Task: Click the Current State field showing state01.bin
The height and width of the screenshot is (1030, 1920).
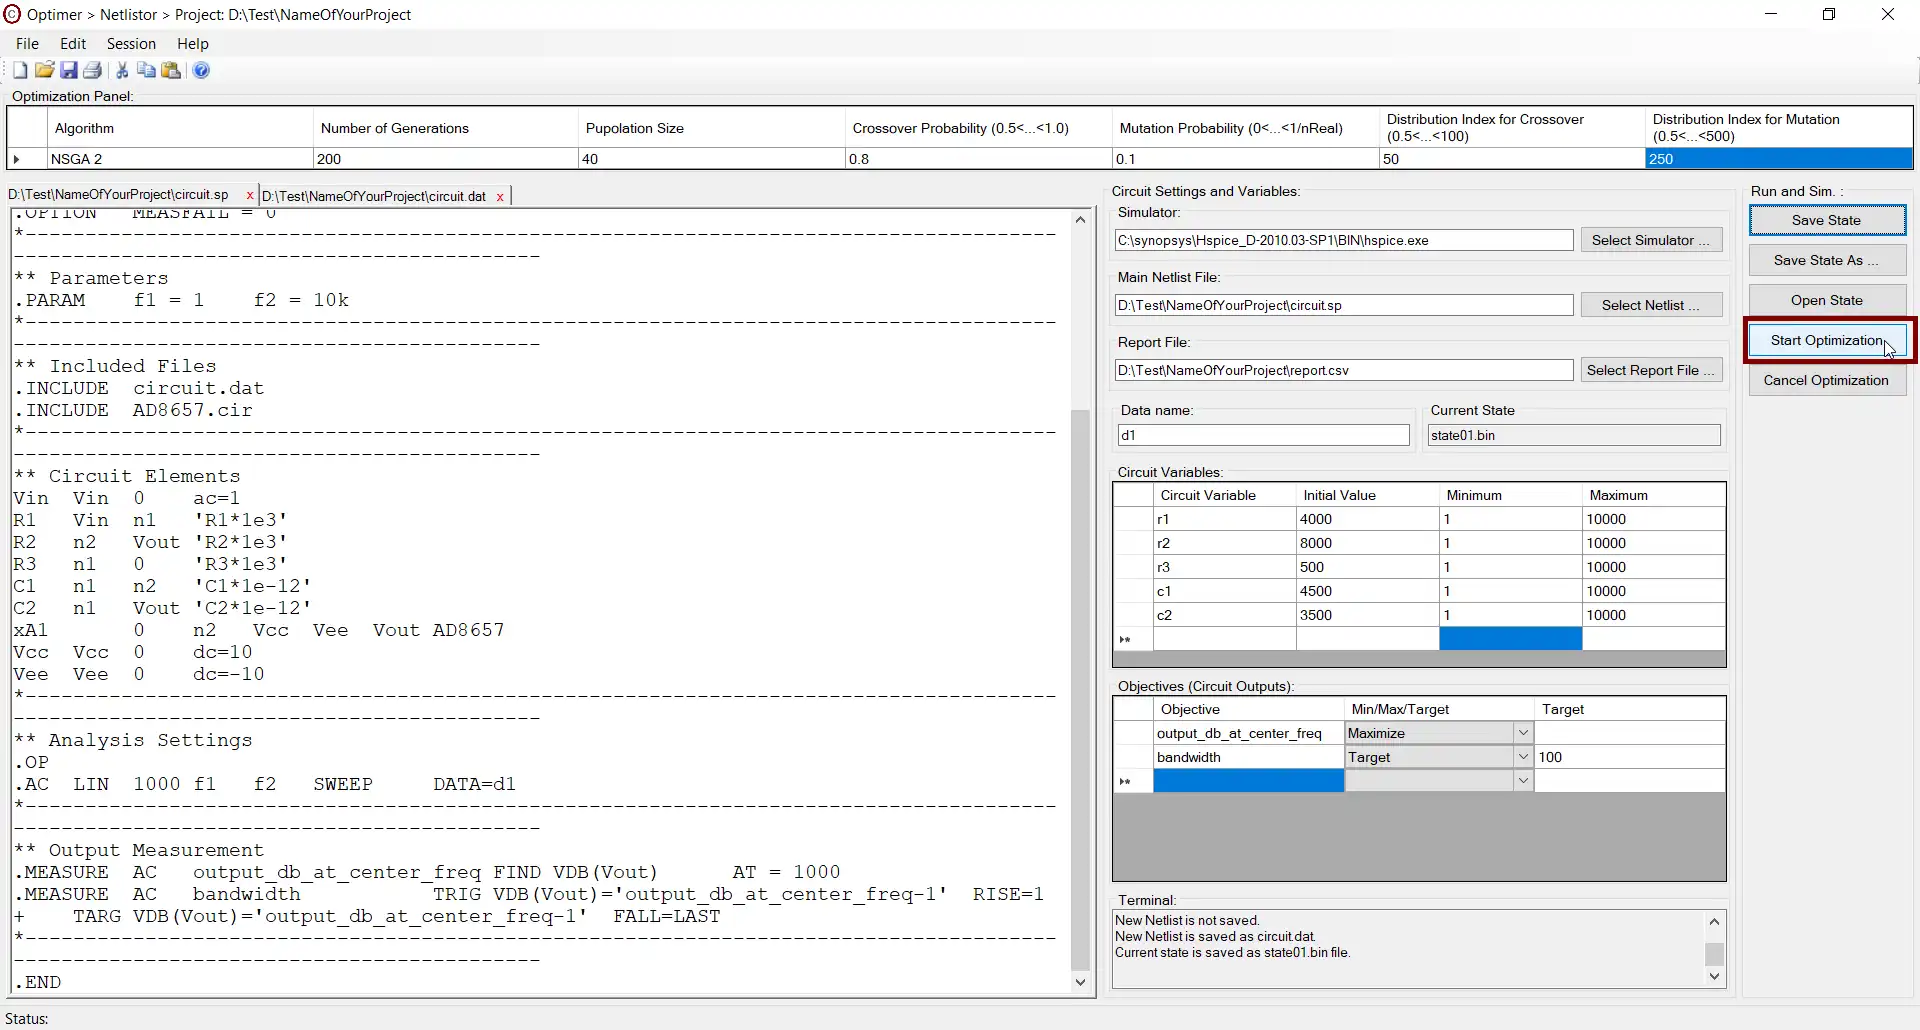Action: 1573,435
